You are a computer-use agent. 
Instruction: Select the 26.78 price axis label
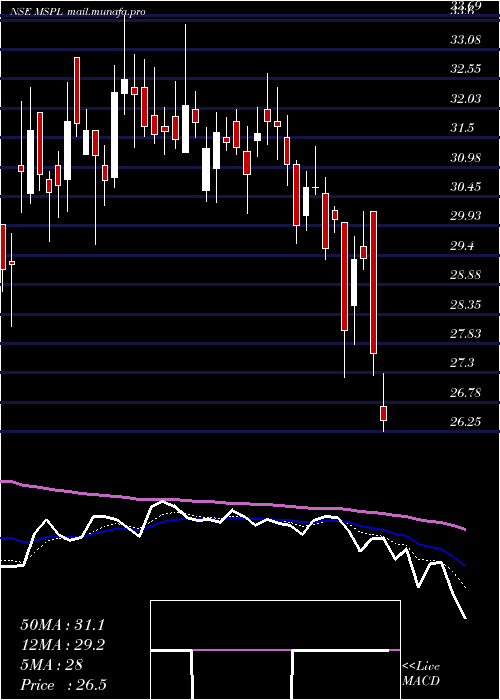(x=466, y=393)
